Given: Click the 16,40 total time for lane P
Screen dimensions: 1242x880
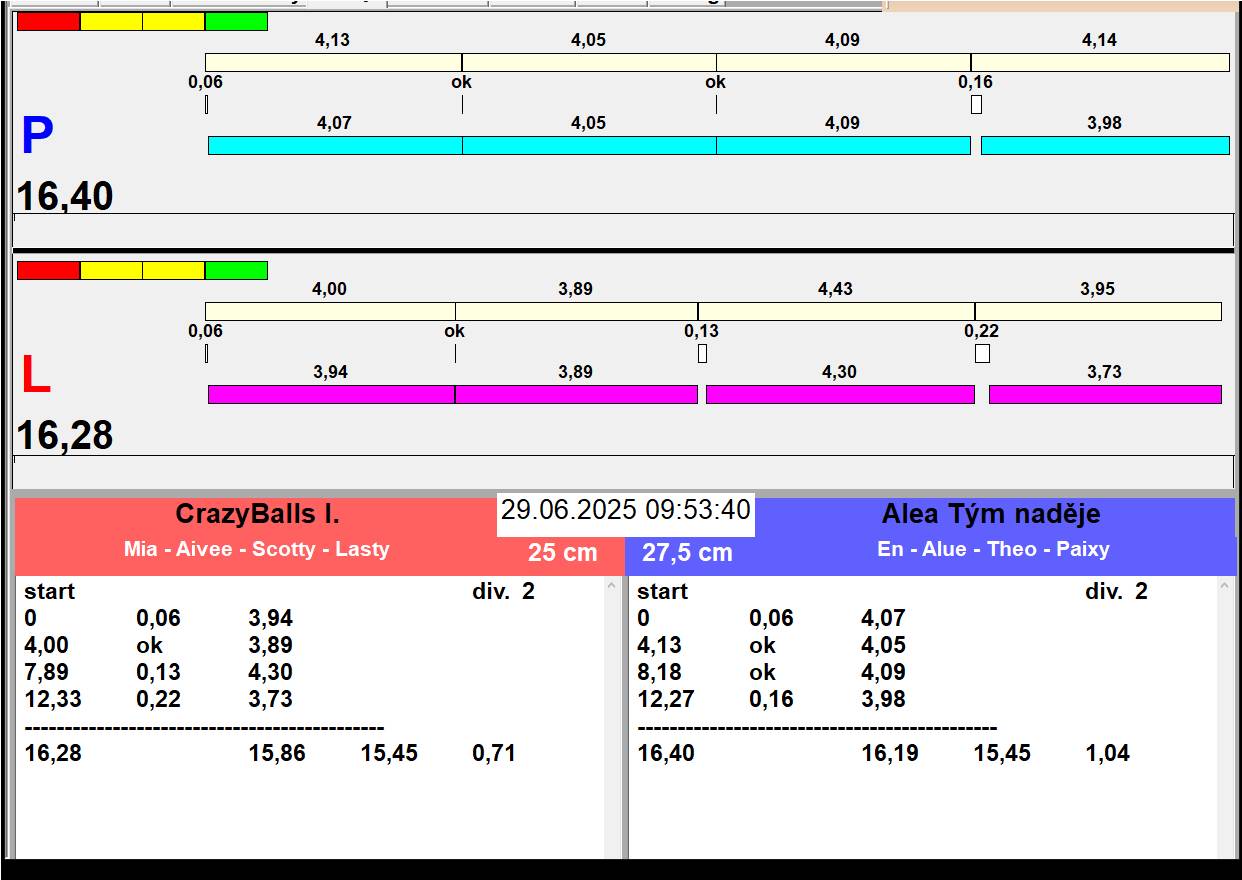Looking at the screenshot, I should (65, 196).
